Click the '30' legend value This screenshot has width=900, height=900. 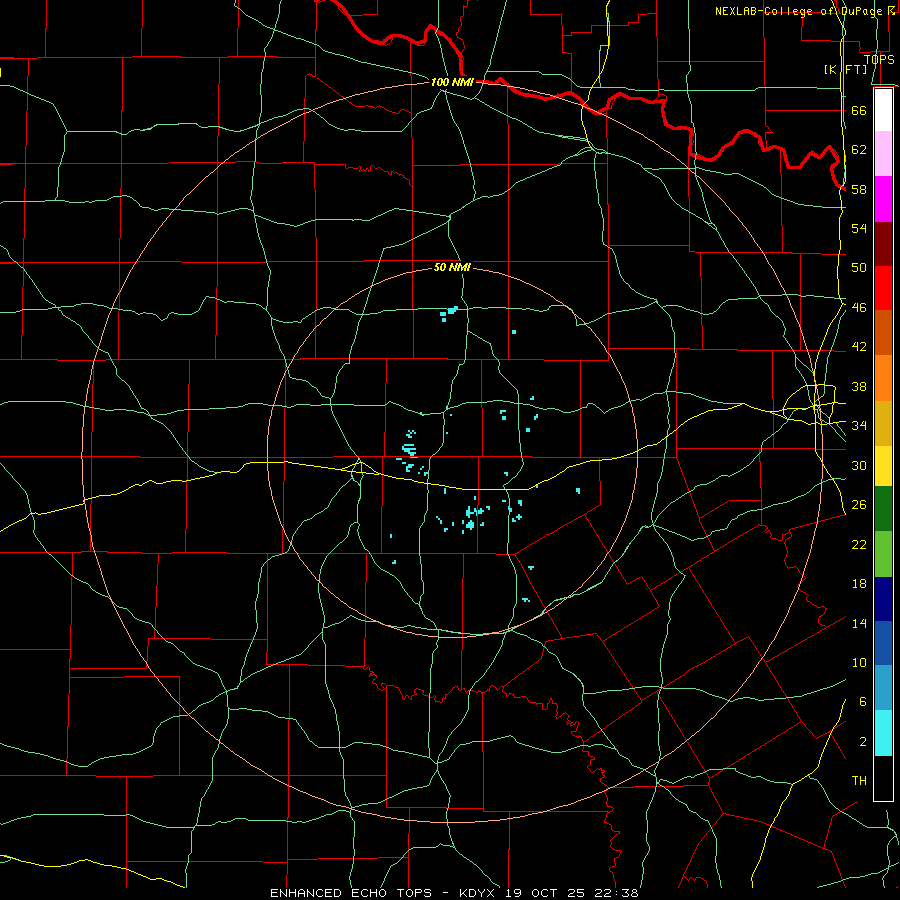coord(859,465)
